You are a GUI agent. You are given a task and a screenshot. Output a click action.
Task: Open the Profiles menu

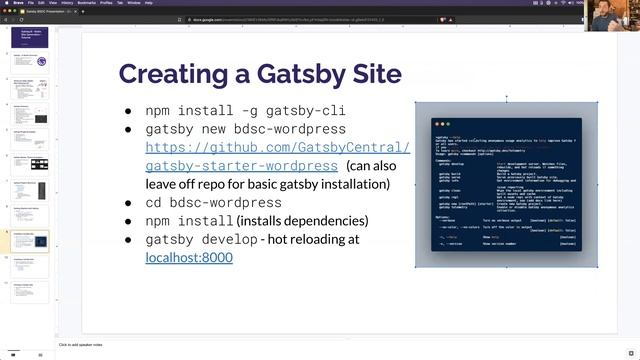click(106, 2)
